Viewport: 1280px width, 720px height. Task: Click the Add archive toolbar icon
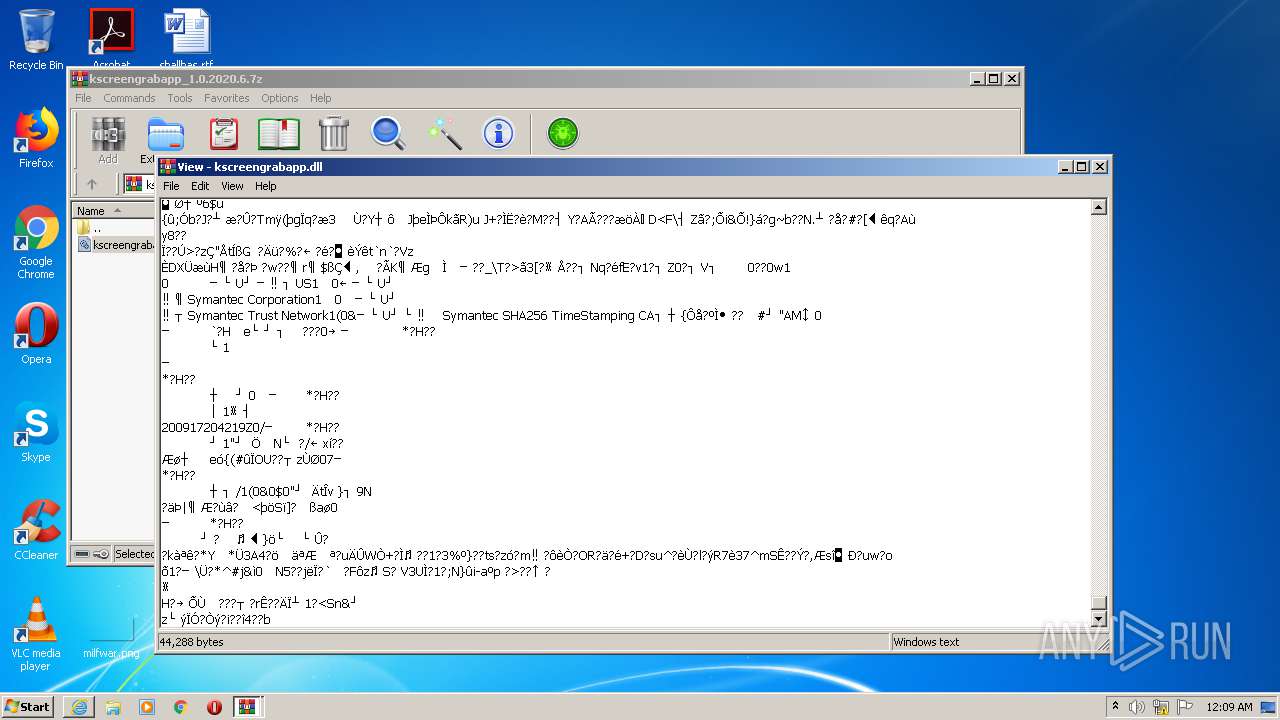(108, 133)
